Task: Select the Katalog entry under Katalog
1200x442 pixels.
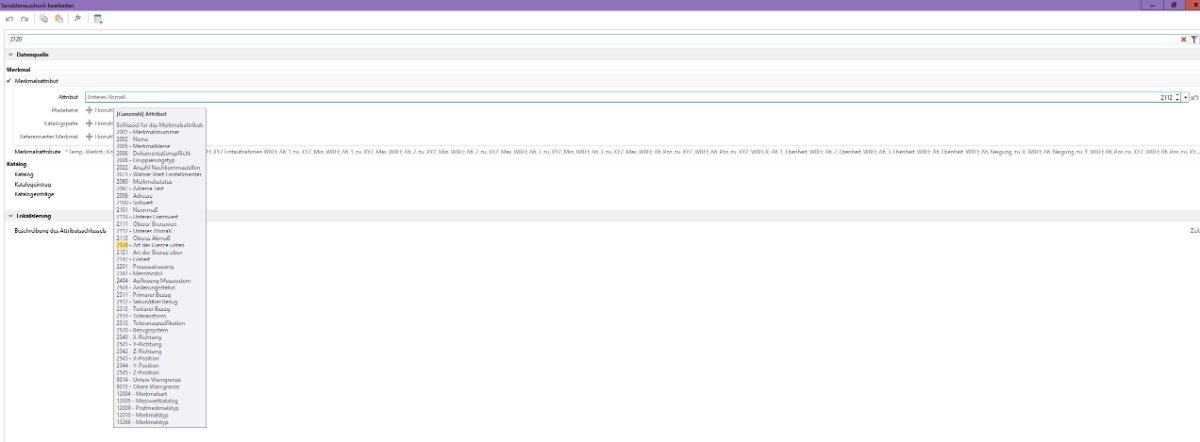Action: coord(23,174)
